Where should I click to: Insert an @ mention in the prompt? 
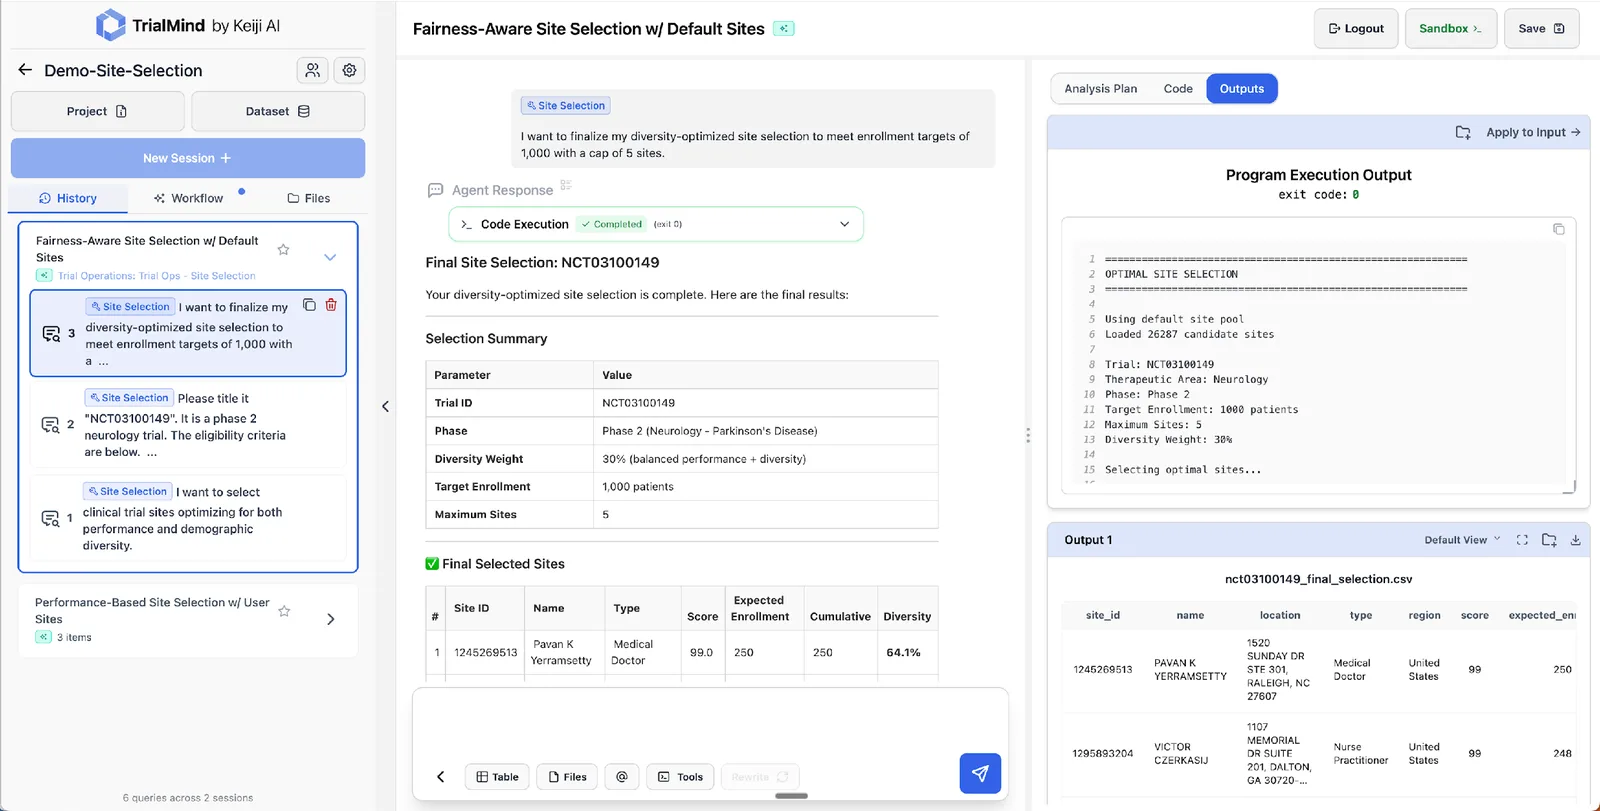tap(622, 777)
